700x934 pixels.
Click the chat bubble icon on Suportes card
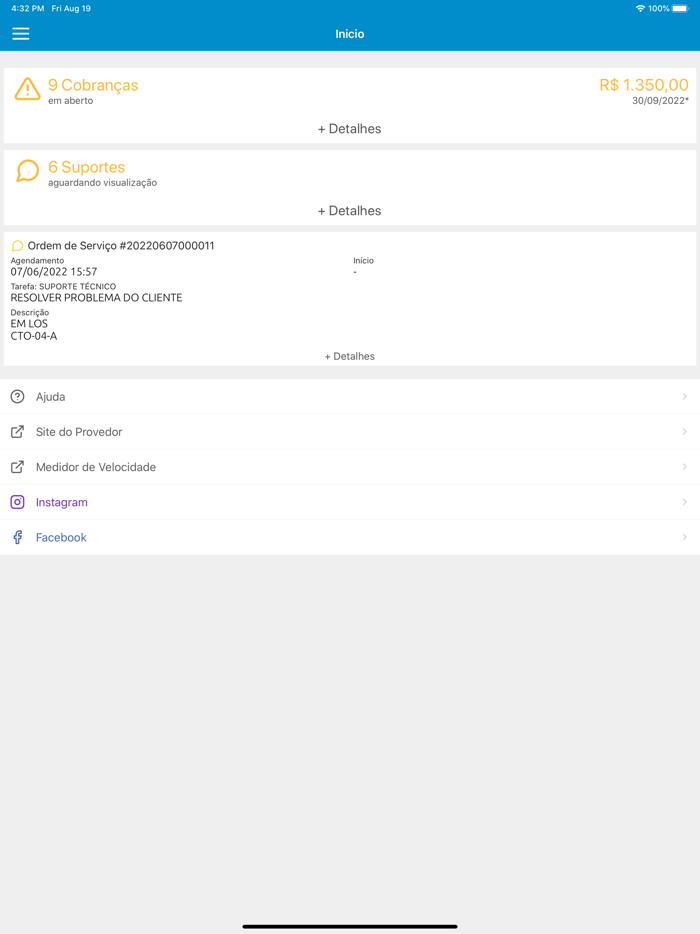(x=24, y=171)
